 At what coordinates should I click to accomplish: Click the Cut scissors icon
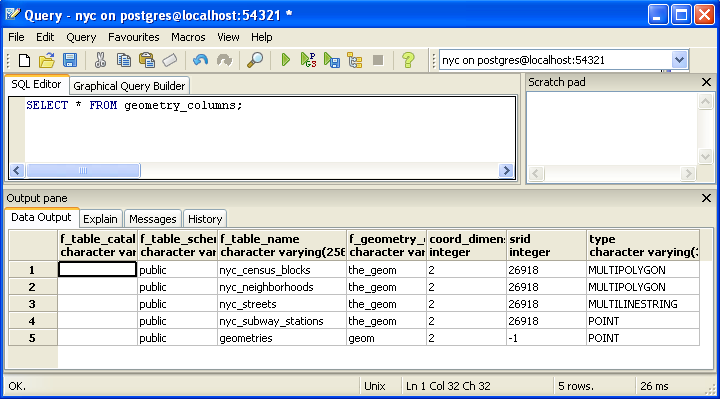tap(100, 60)
